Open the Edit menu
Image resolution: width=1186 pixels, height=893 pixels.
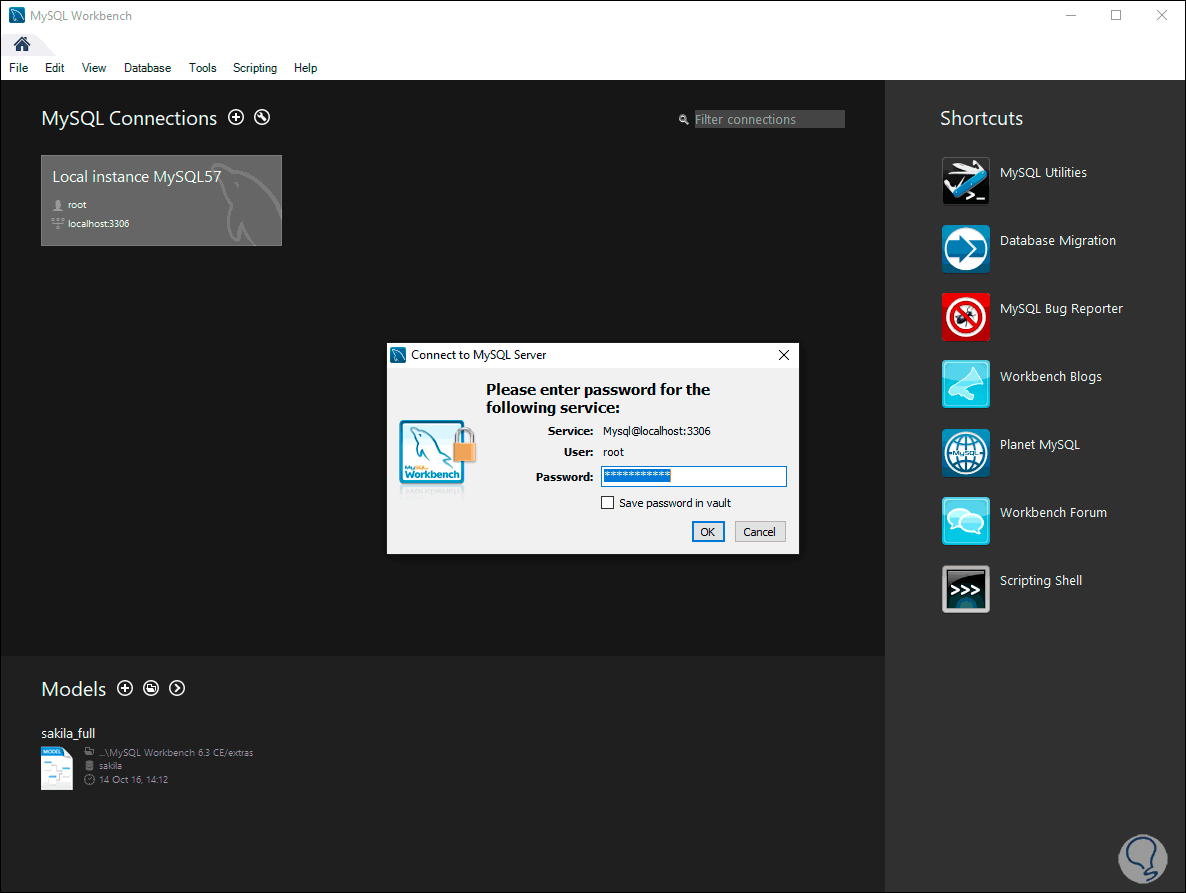54,68
